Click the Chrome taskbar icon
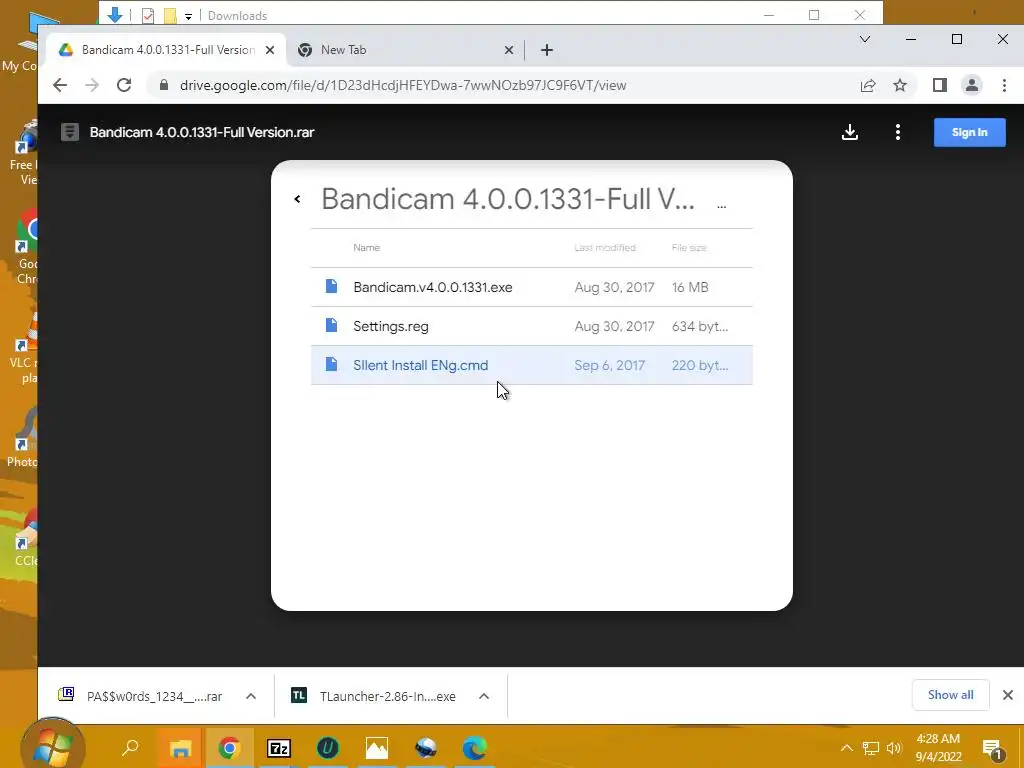This screenshot has height=768, width=1024. [x=229, y=748]
